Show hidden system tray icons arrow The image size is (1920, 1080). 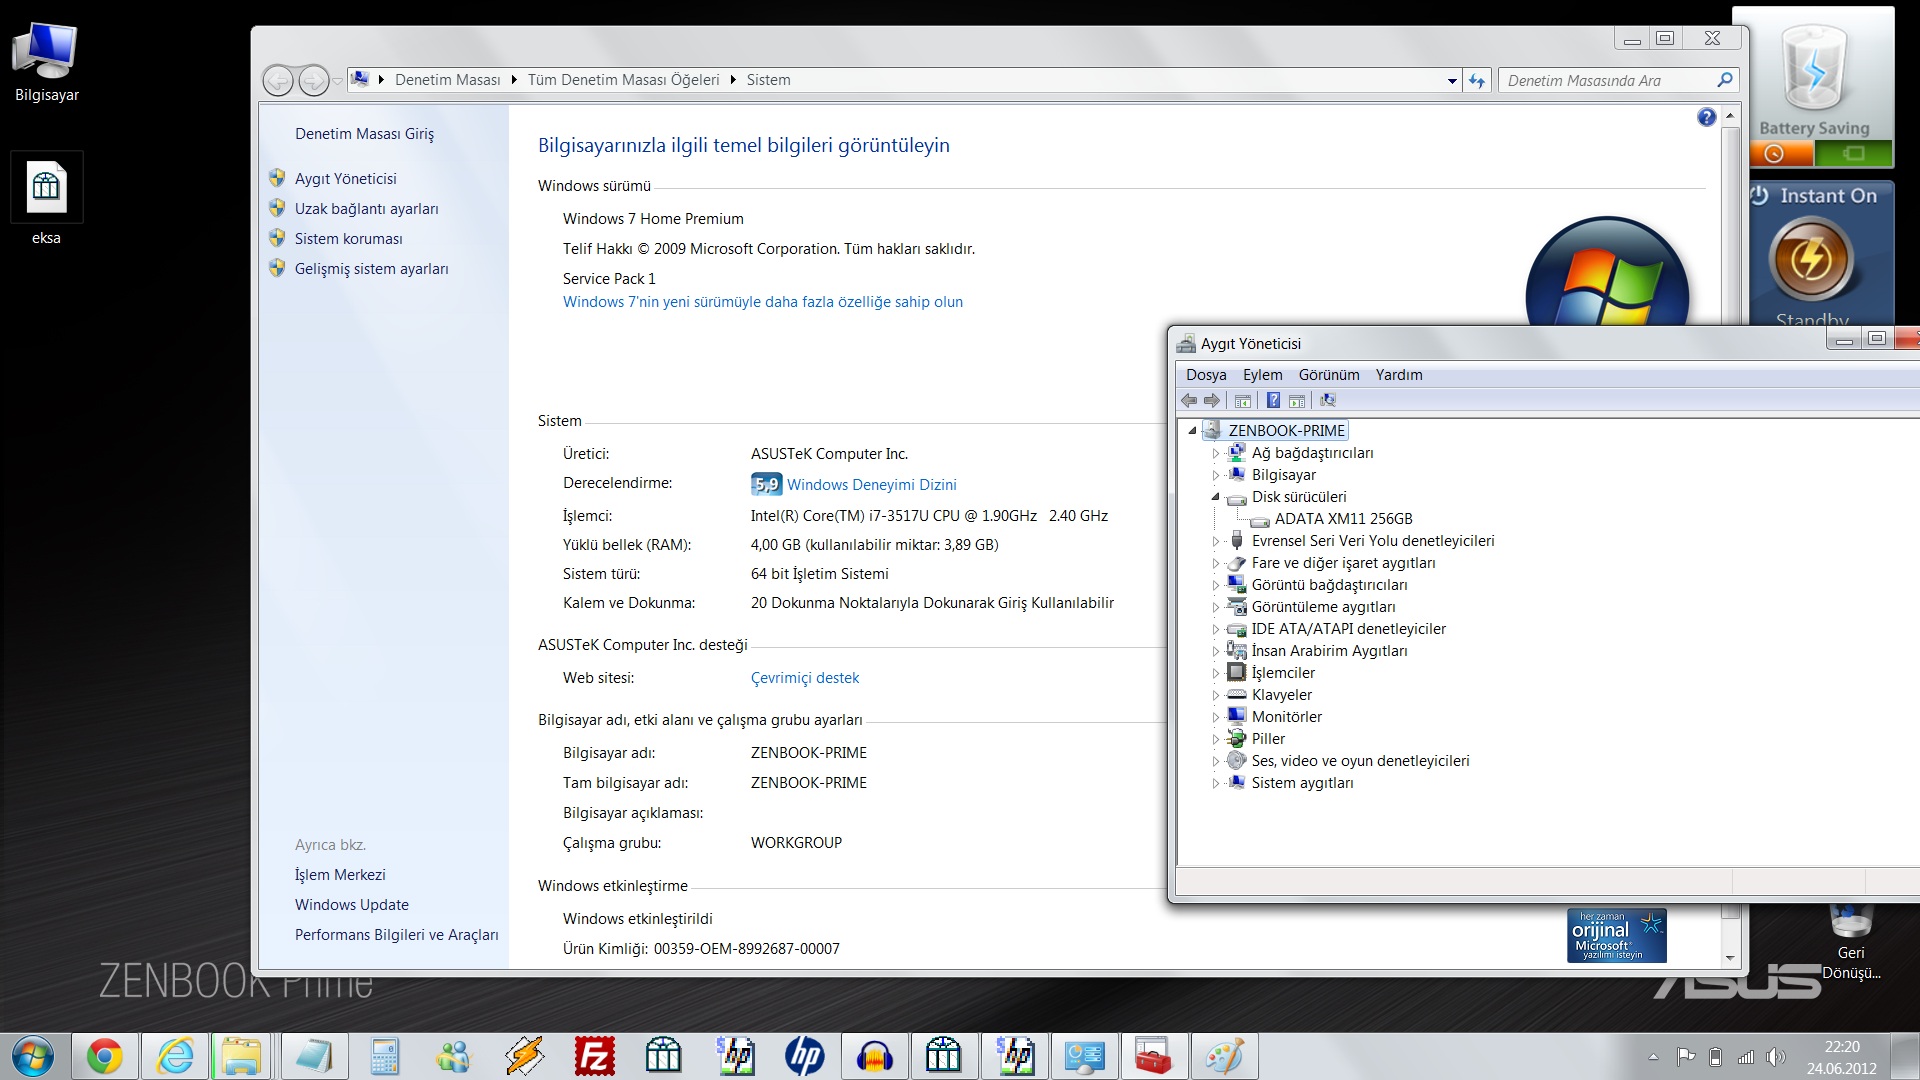click(1653, 1057)
